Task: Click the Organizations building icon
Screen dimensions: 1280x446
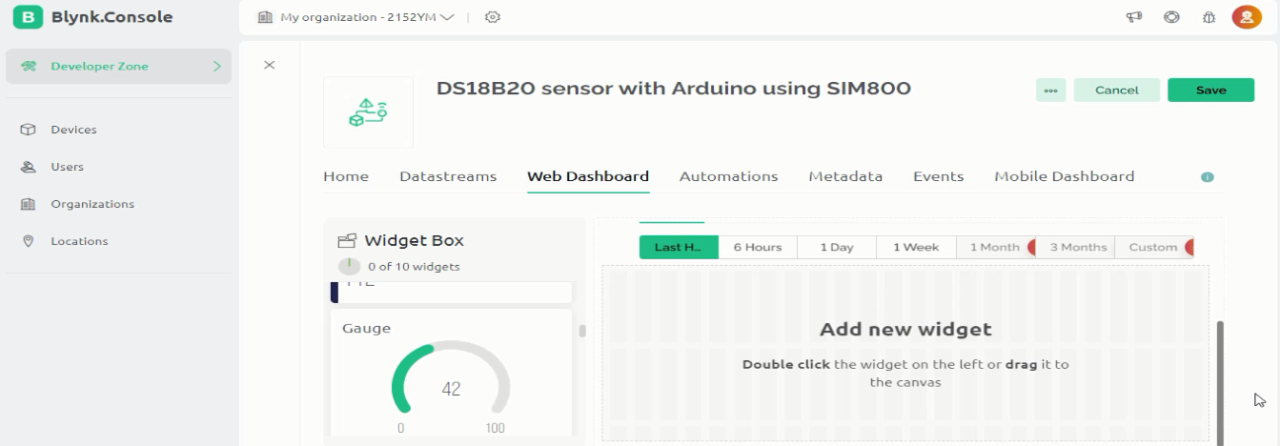Action: 29,204
